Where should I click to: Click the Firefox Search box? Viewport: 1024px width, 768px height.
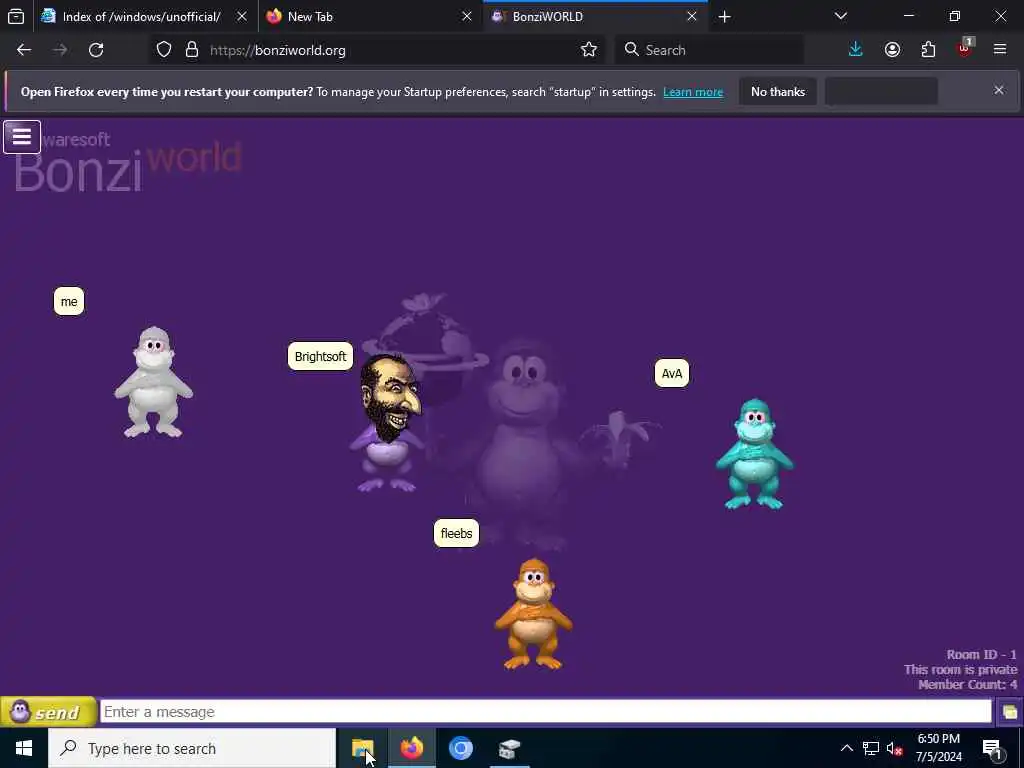coord(709,50)
